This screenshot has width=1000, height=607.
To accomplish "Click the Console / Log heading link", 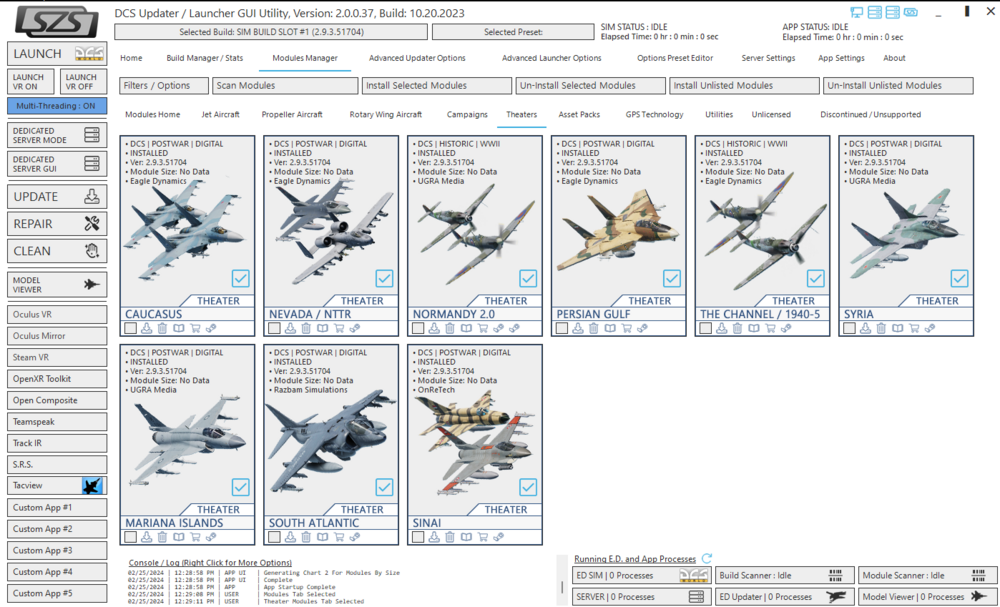I will (210, 563).
